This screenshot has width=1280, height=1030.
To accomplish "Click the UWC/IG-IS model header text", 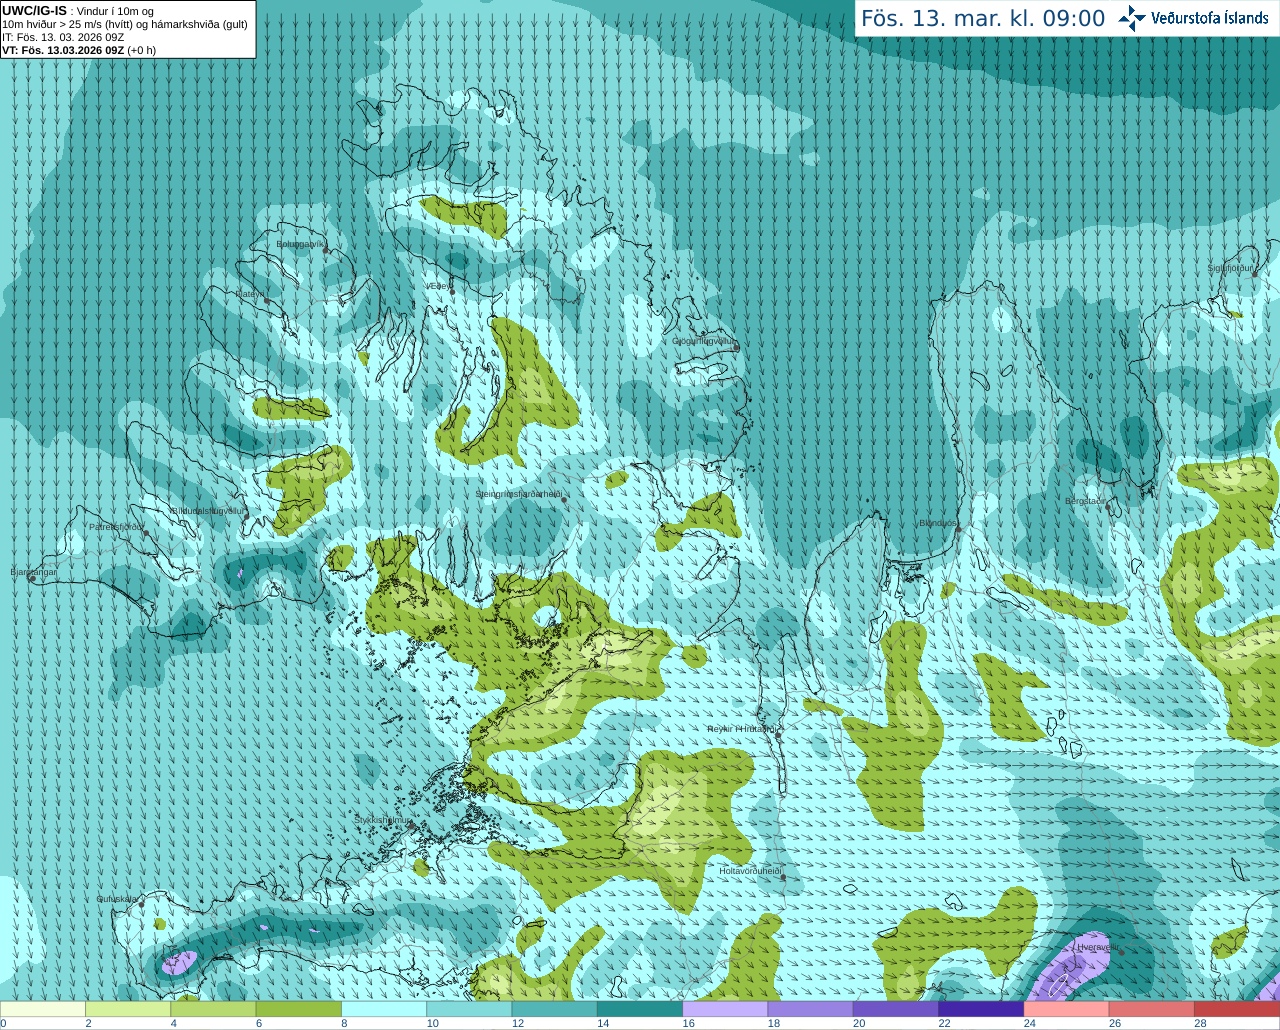I will pos(34,10).
